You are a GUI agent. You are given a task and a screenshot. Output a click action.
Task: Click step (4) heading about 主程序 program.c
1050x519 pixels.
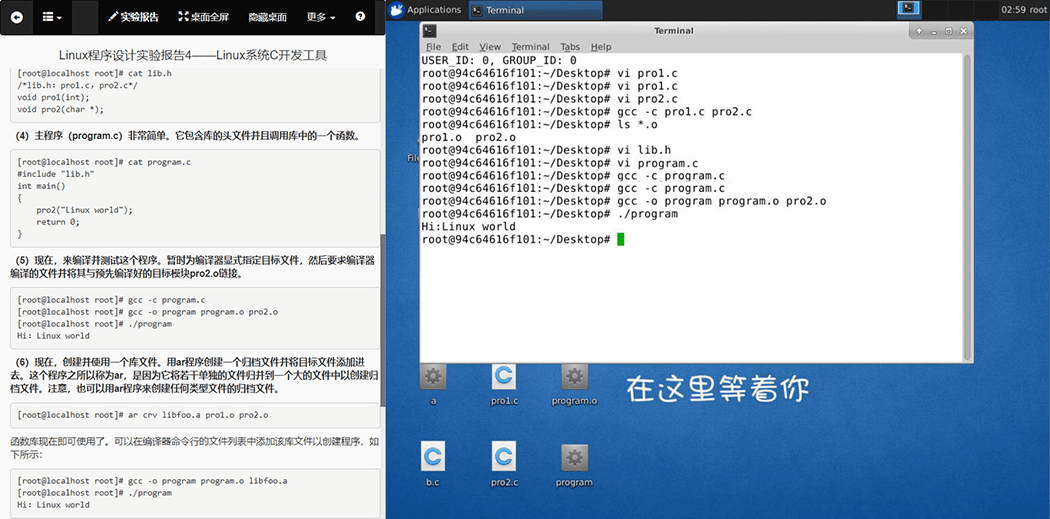click(188, 136)
